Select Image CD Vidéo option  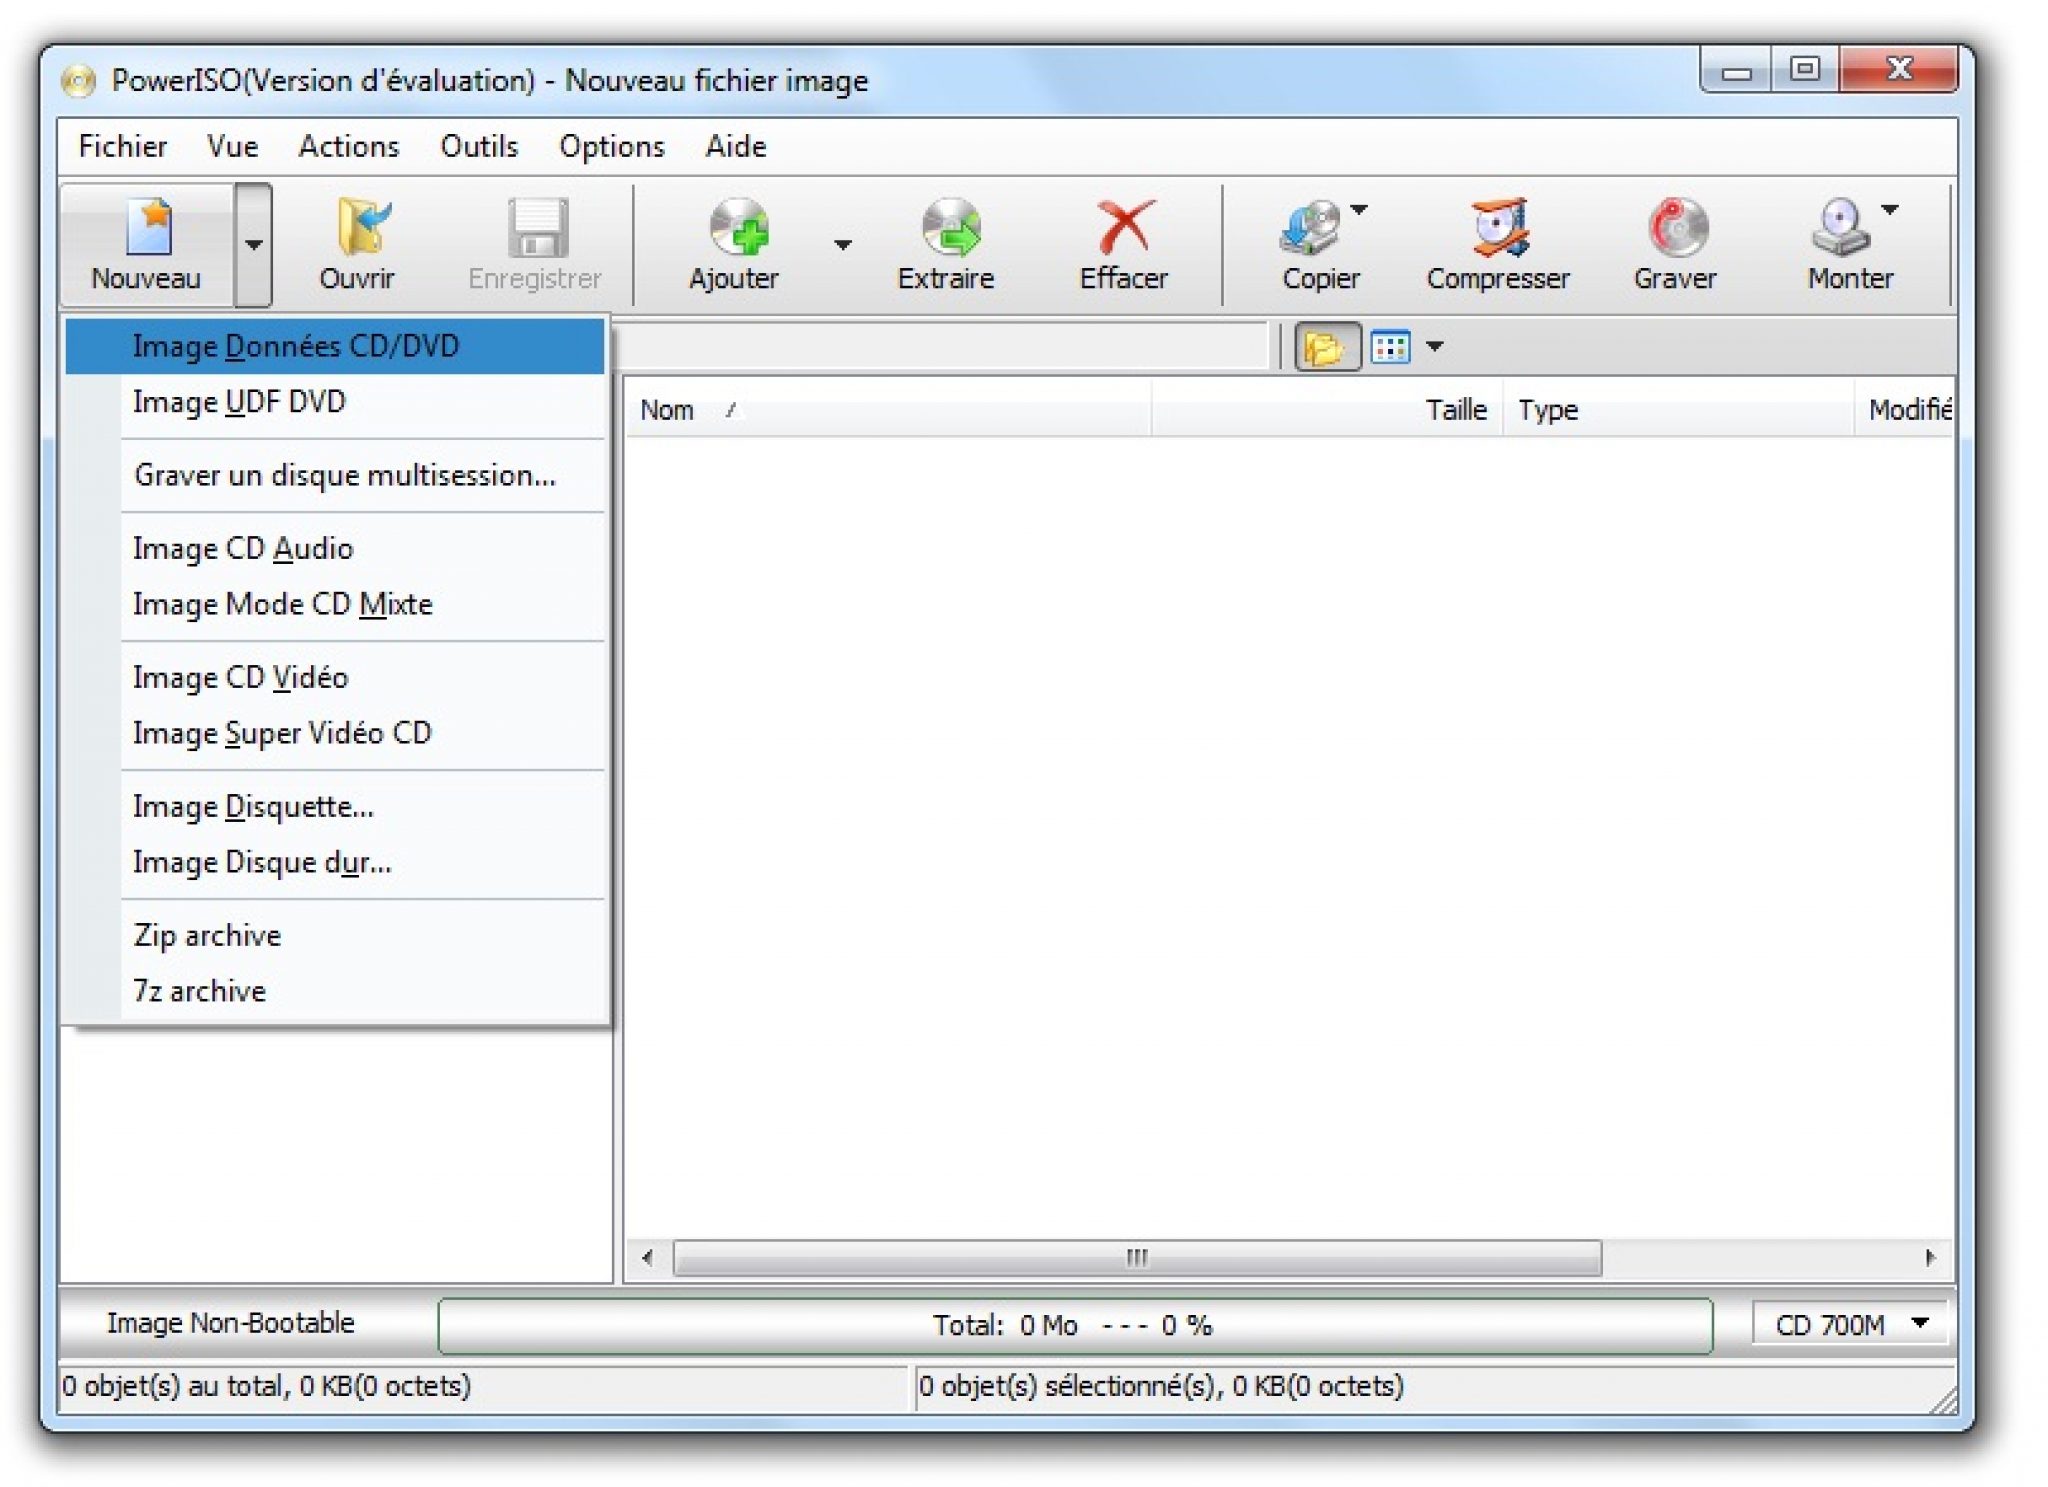(335, 678)
